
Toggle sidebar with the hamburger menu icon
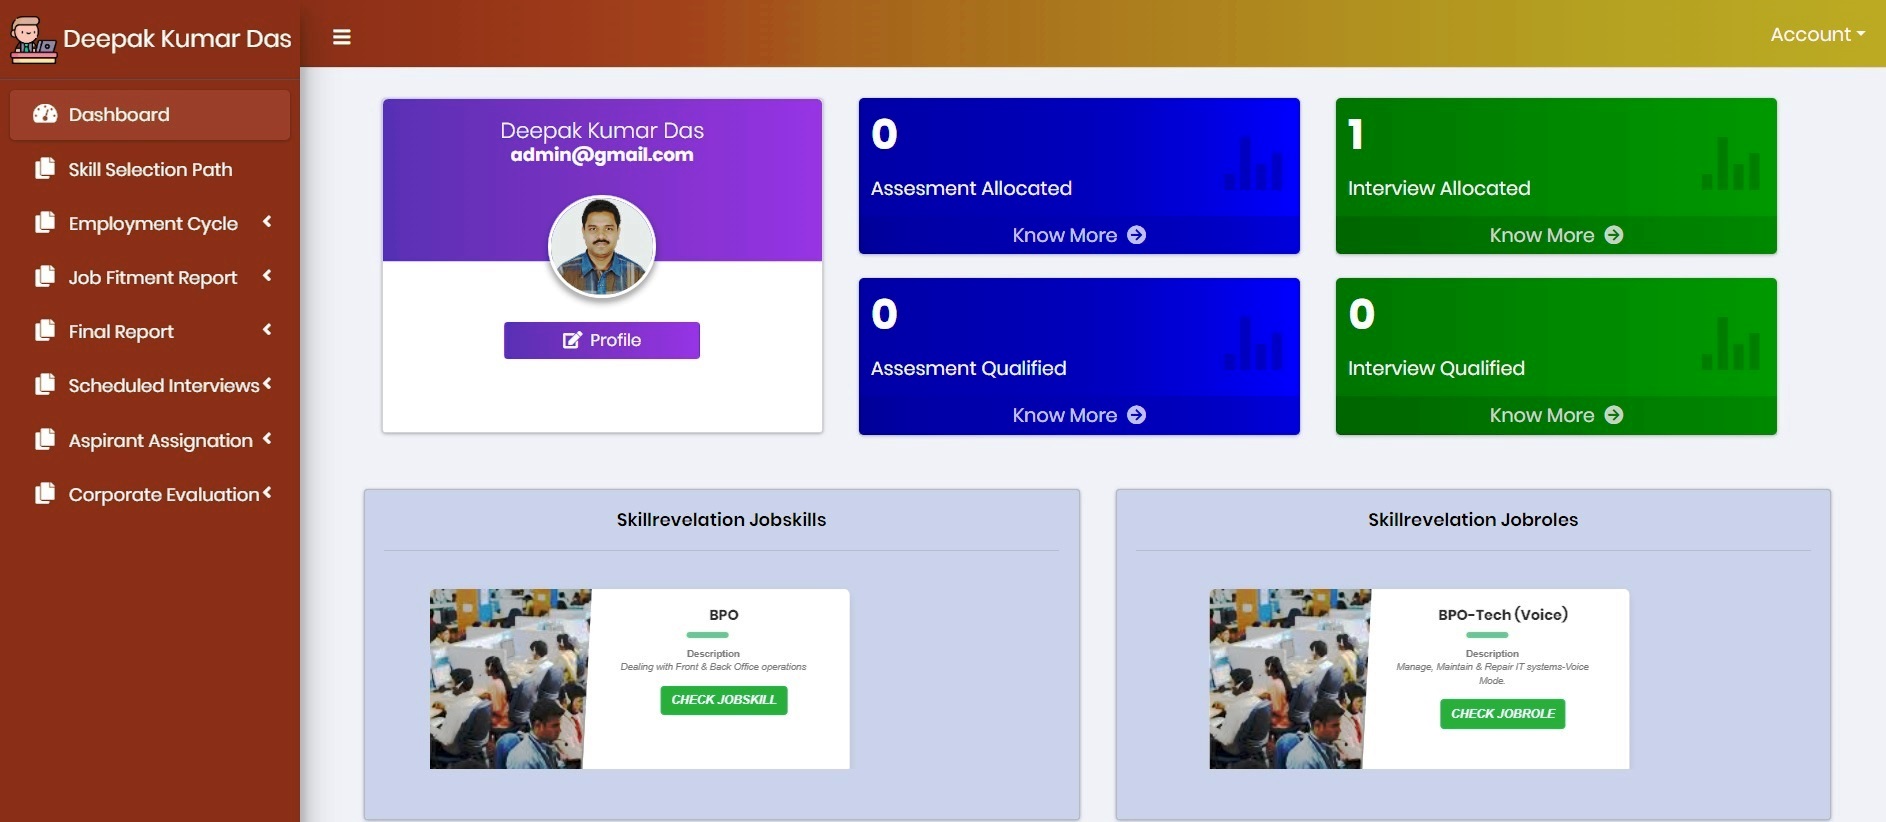[341, 37]
